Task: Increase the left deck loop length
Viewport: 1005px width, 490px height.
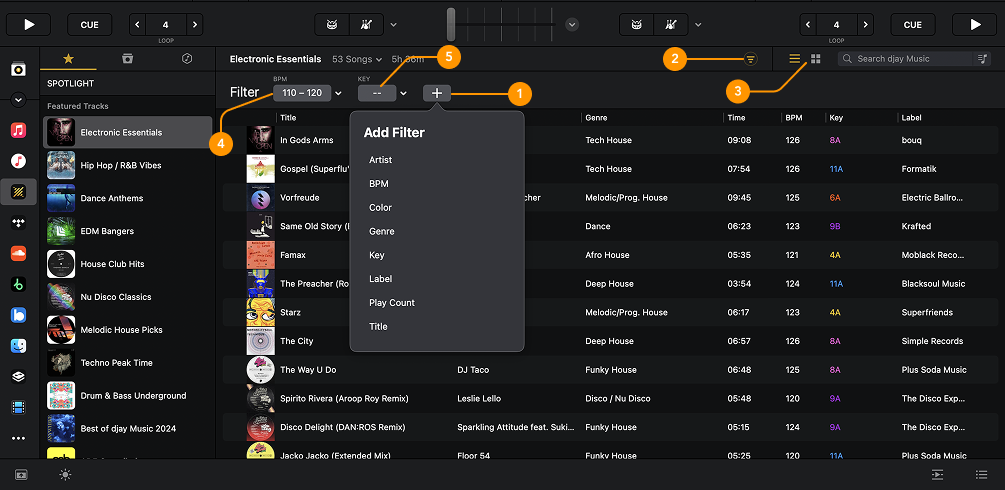Action: tap(195, 25)
